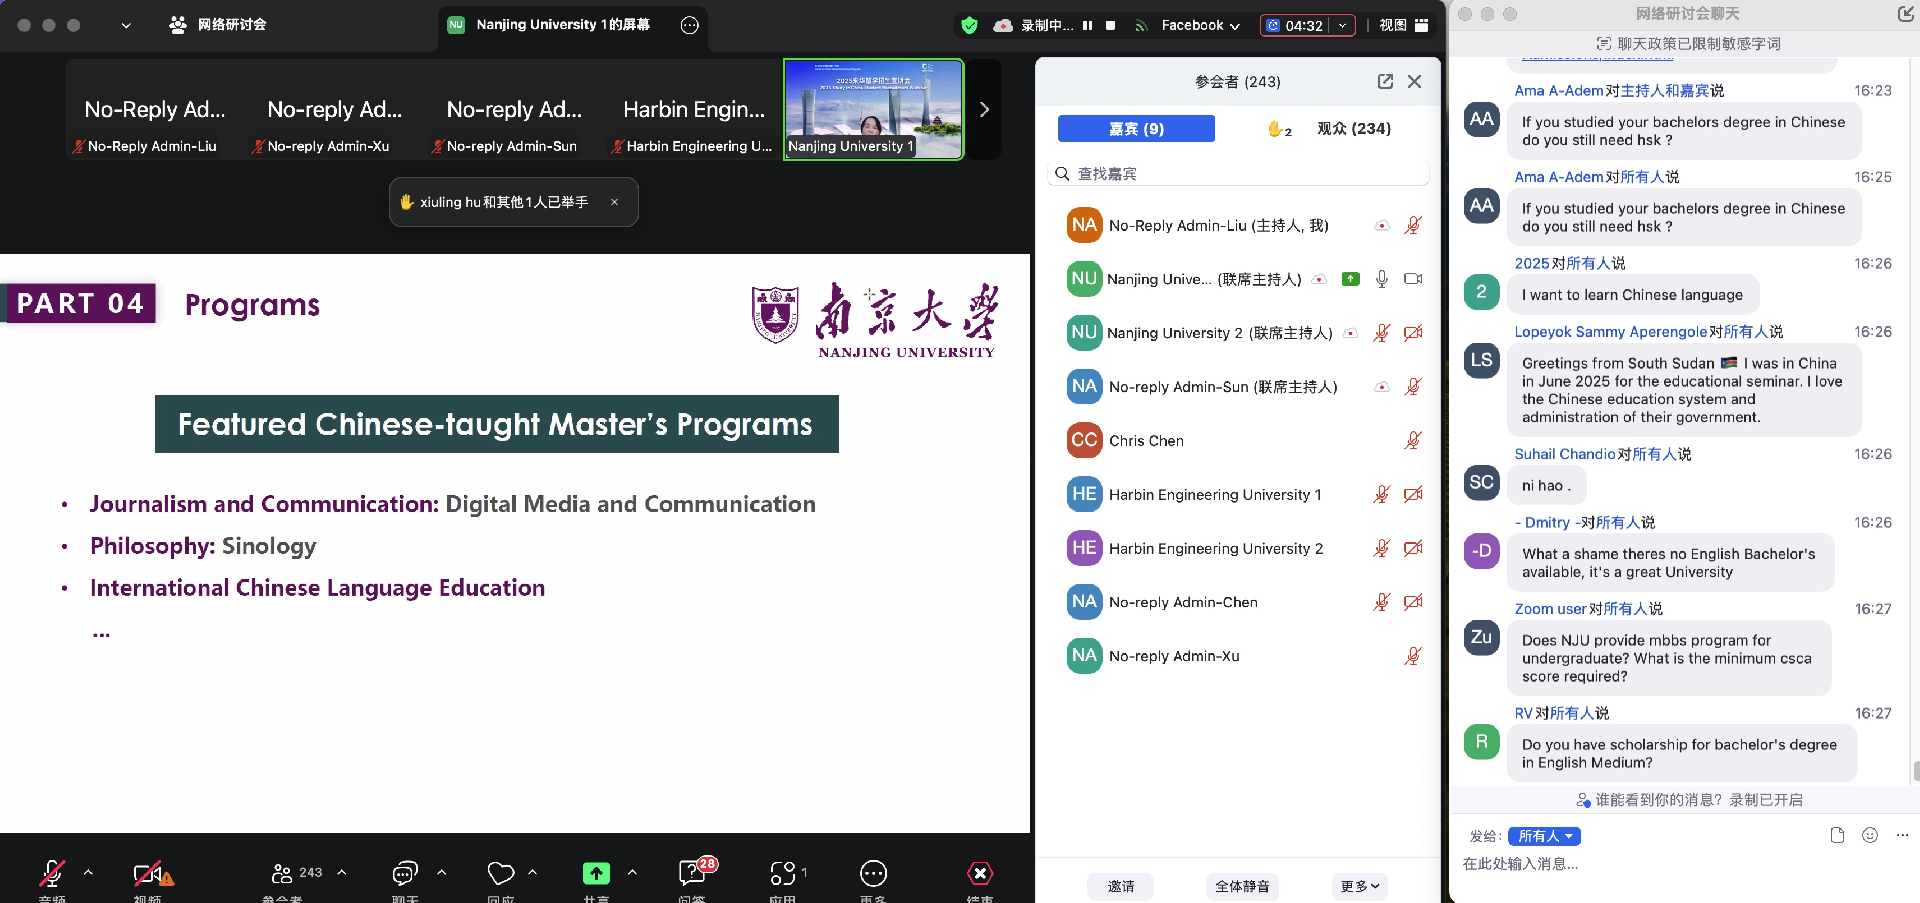1920x903 pixels.
Task: Click the 查找嘉宾 search field
Action: tap(1240, 174)
